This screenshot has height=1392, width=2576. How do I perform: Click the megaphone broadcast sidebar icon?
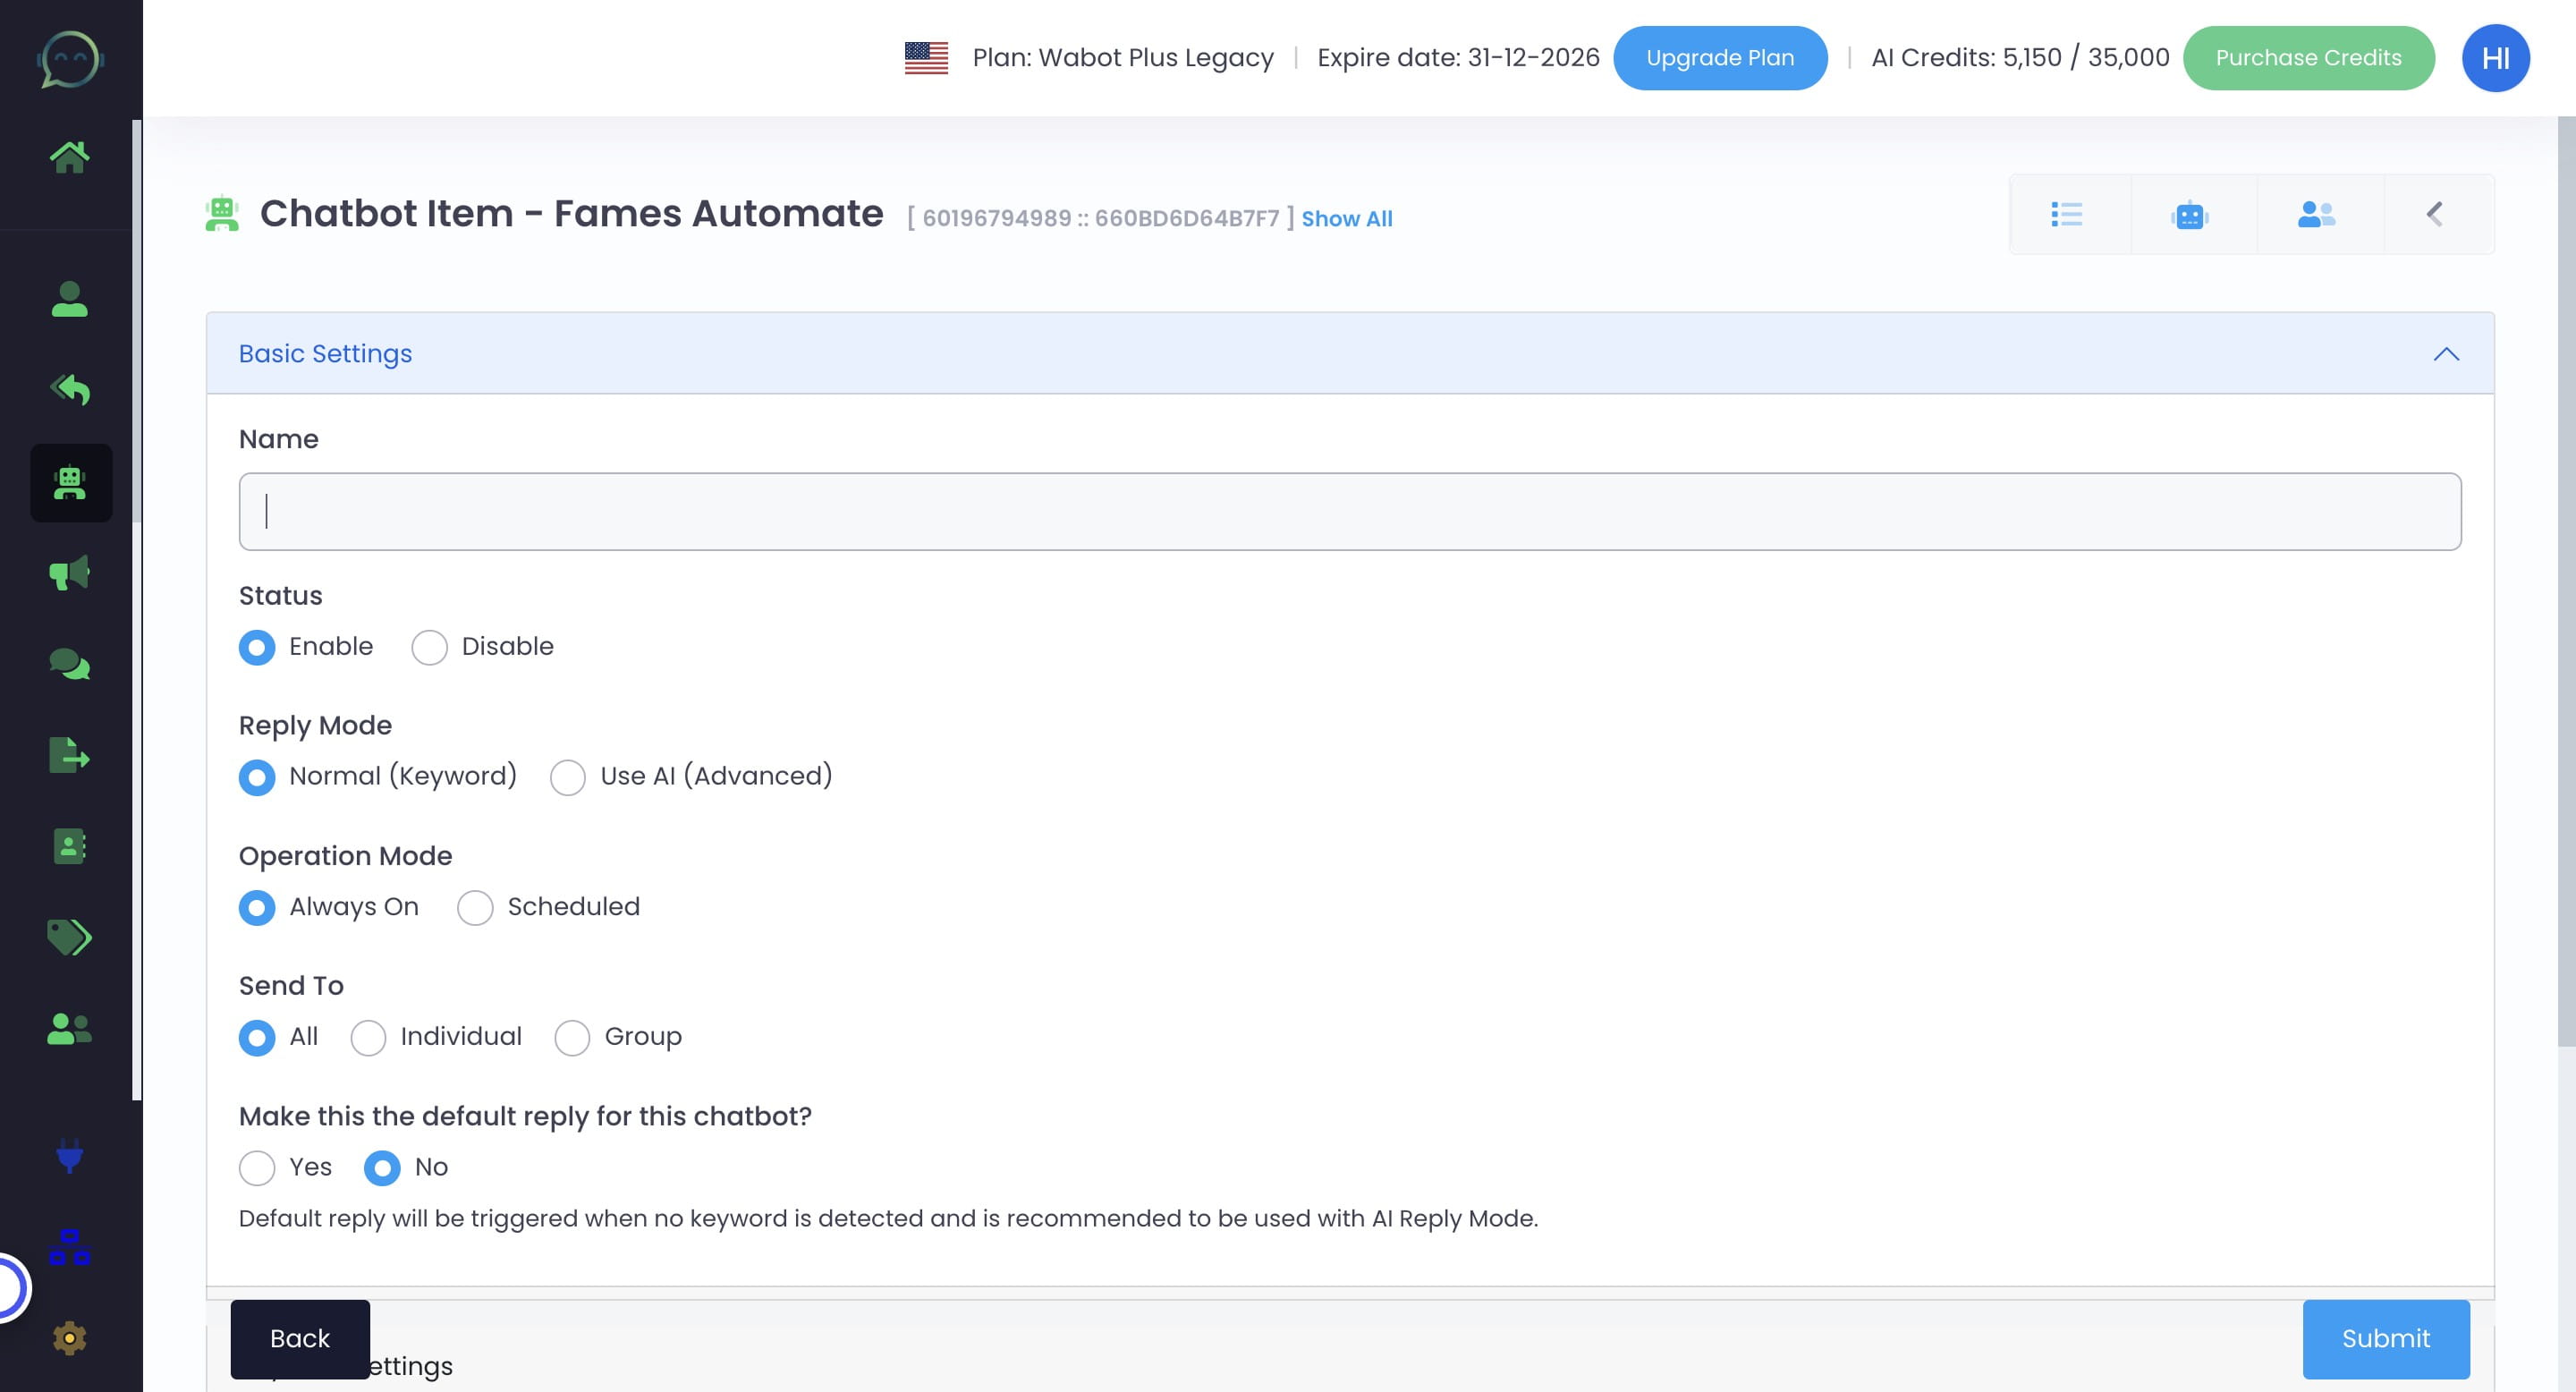[69, 573]
